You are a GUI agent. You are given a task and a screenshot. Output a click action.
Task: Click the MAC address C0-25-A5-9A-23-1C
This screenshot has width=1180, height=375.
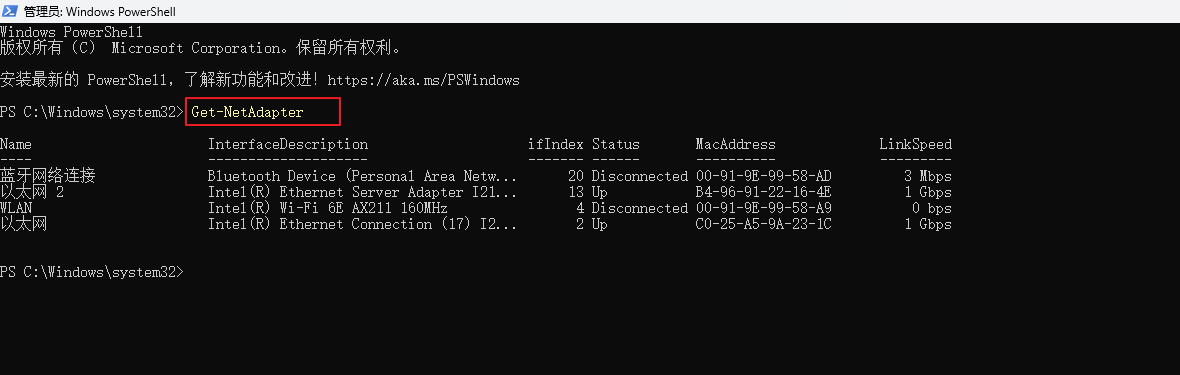(764, 224)
